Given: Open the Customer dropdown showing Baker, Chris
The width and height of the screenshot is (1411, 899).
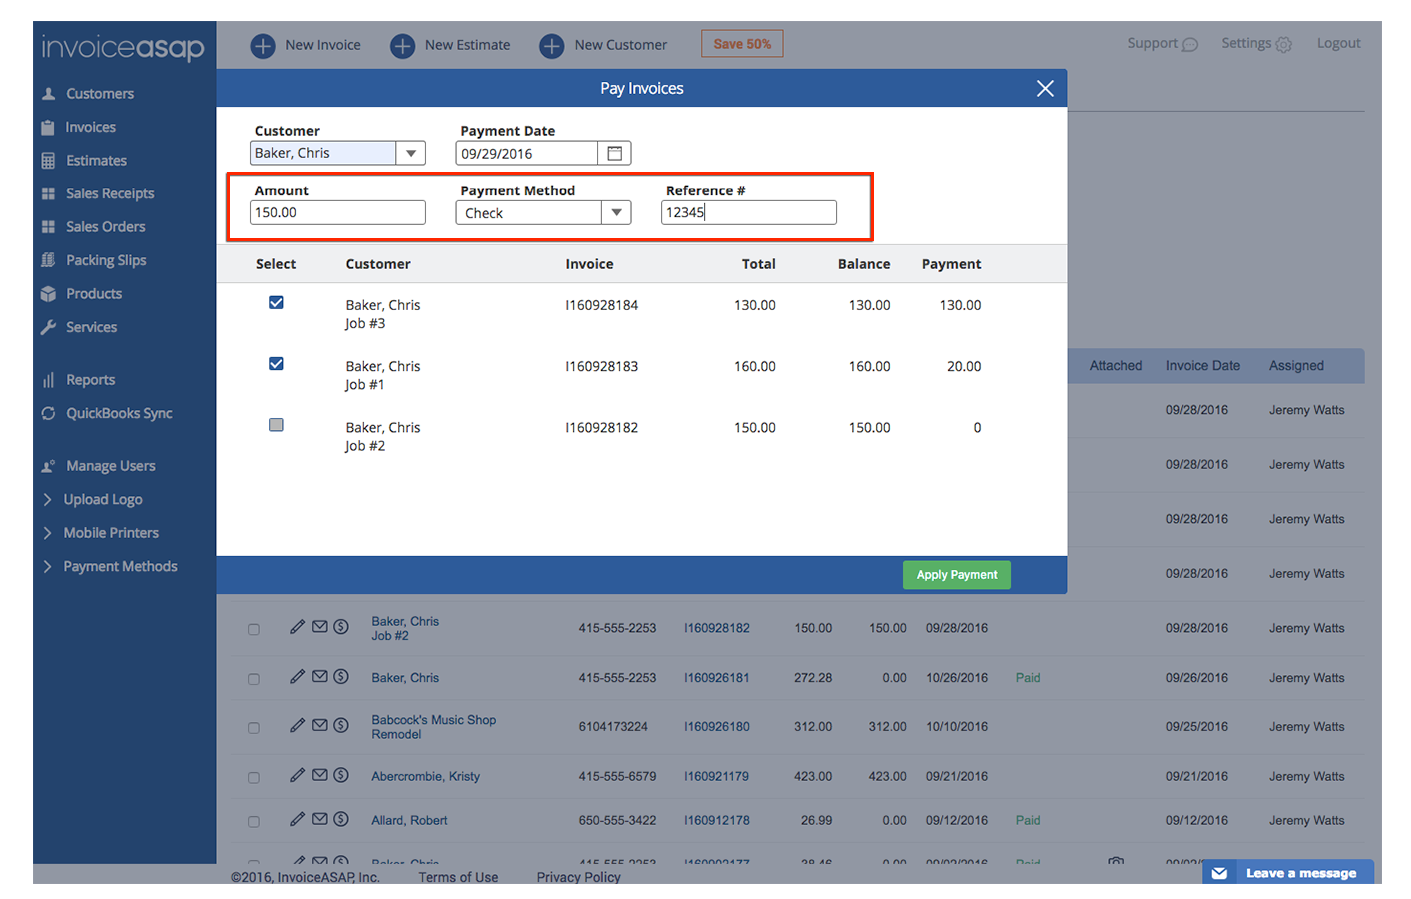Looking at the screenshot, I should 410,153.
